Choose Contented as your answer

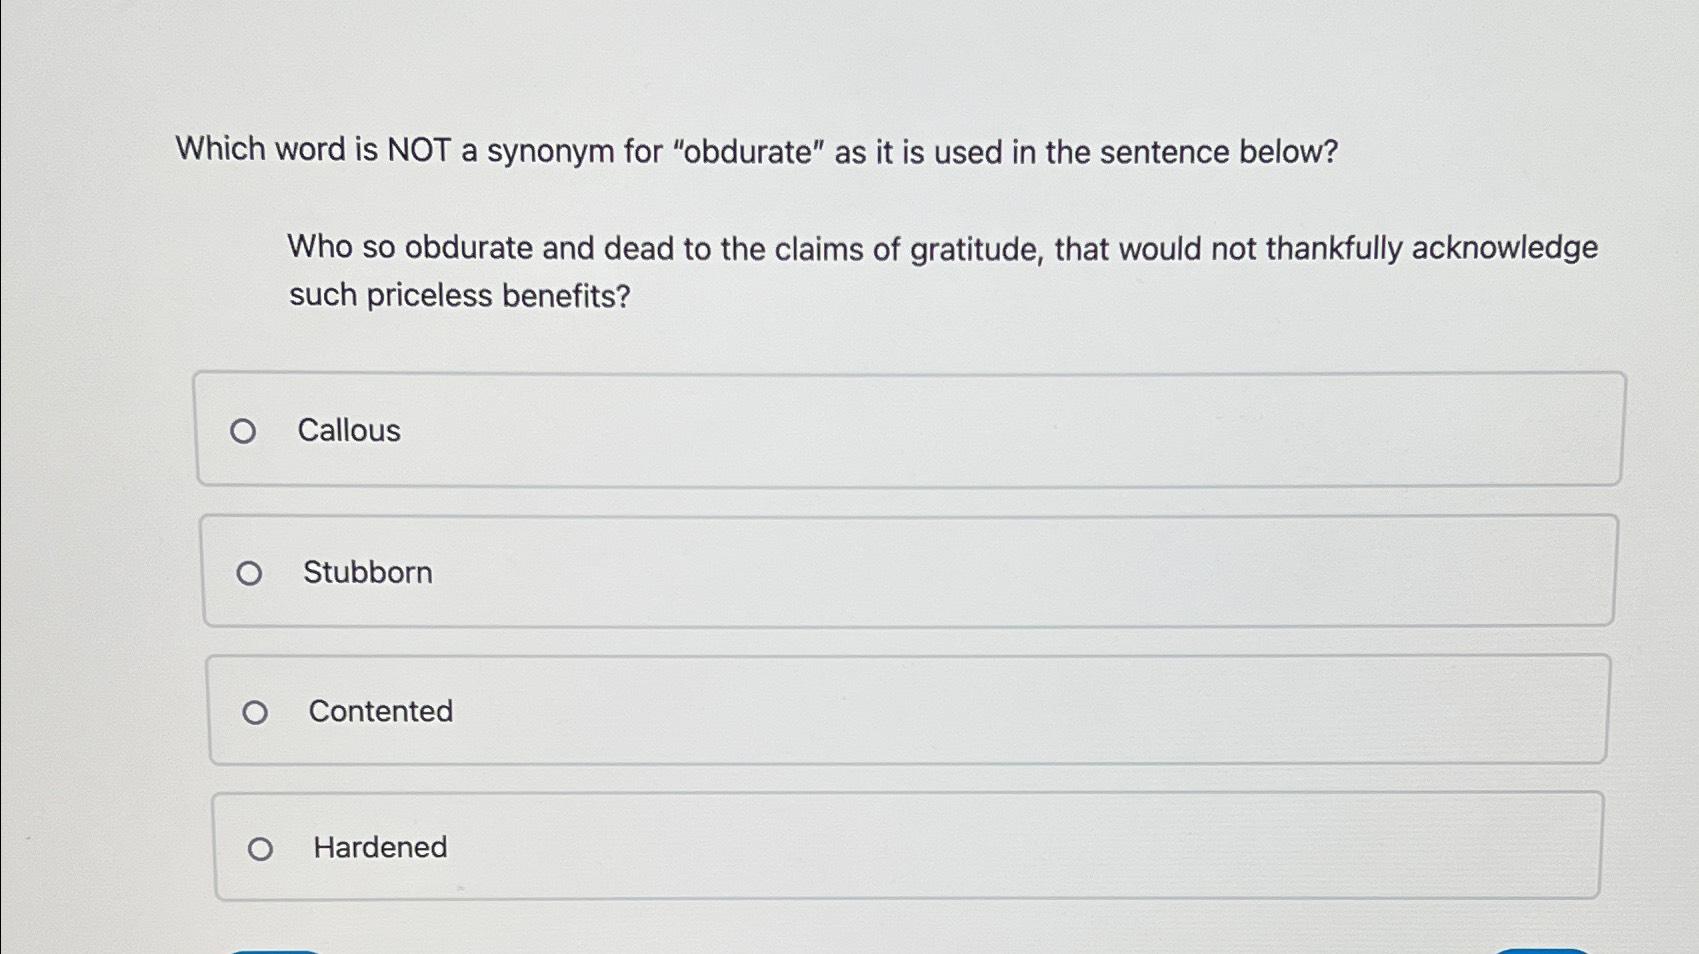click(x=381, y=712)
